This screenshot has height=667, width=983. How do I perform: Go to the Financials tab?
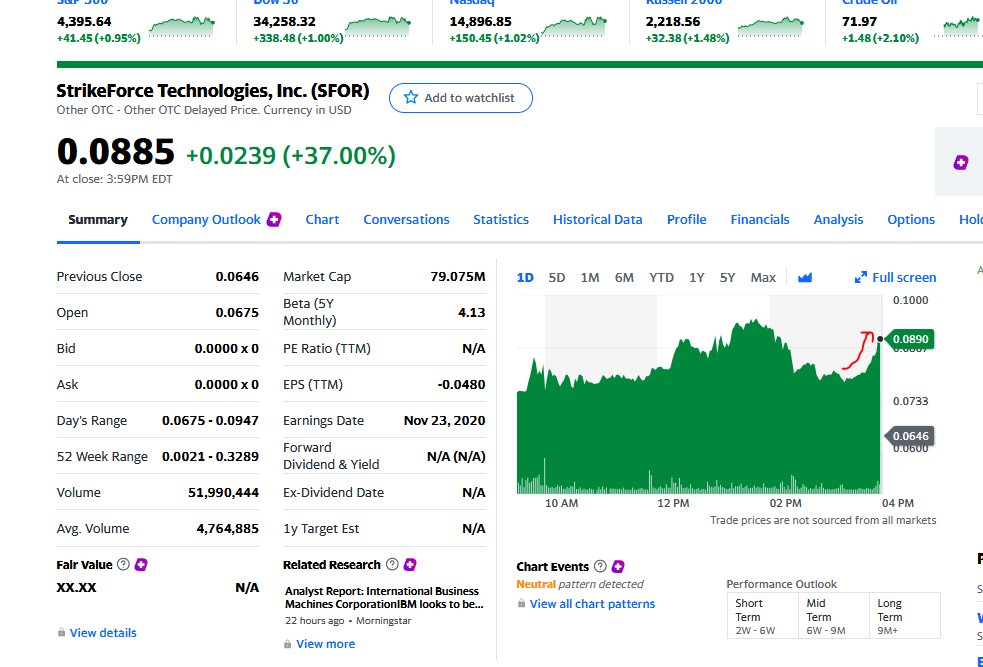pos(760,219)
